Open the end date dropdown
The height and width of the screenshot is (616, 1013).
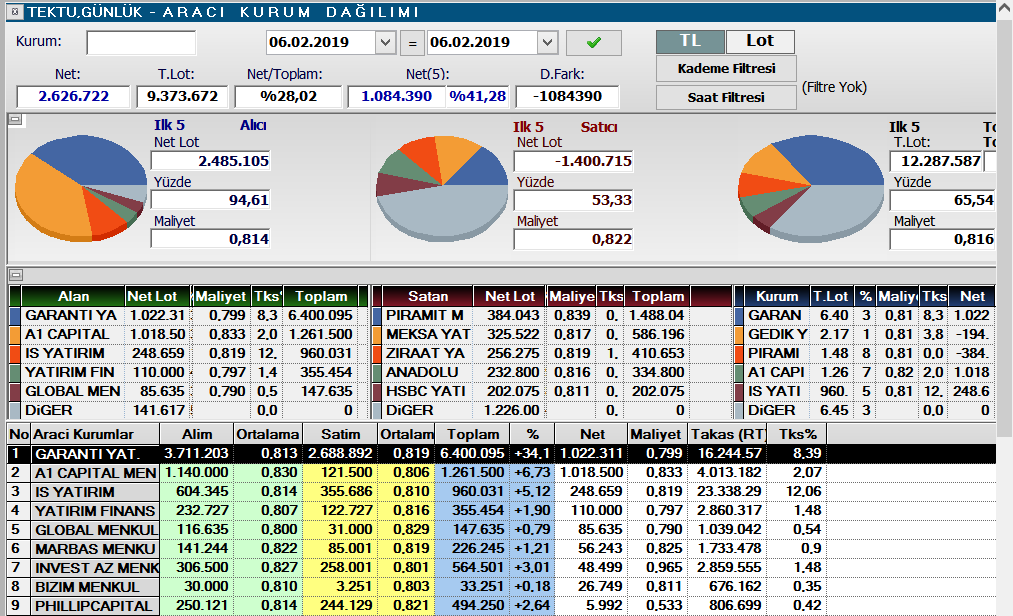point(547,43)
